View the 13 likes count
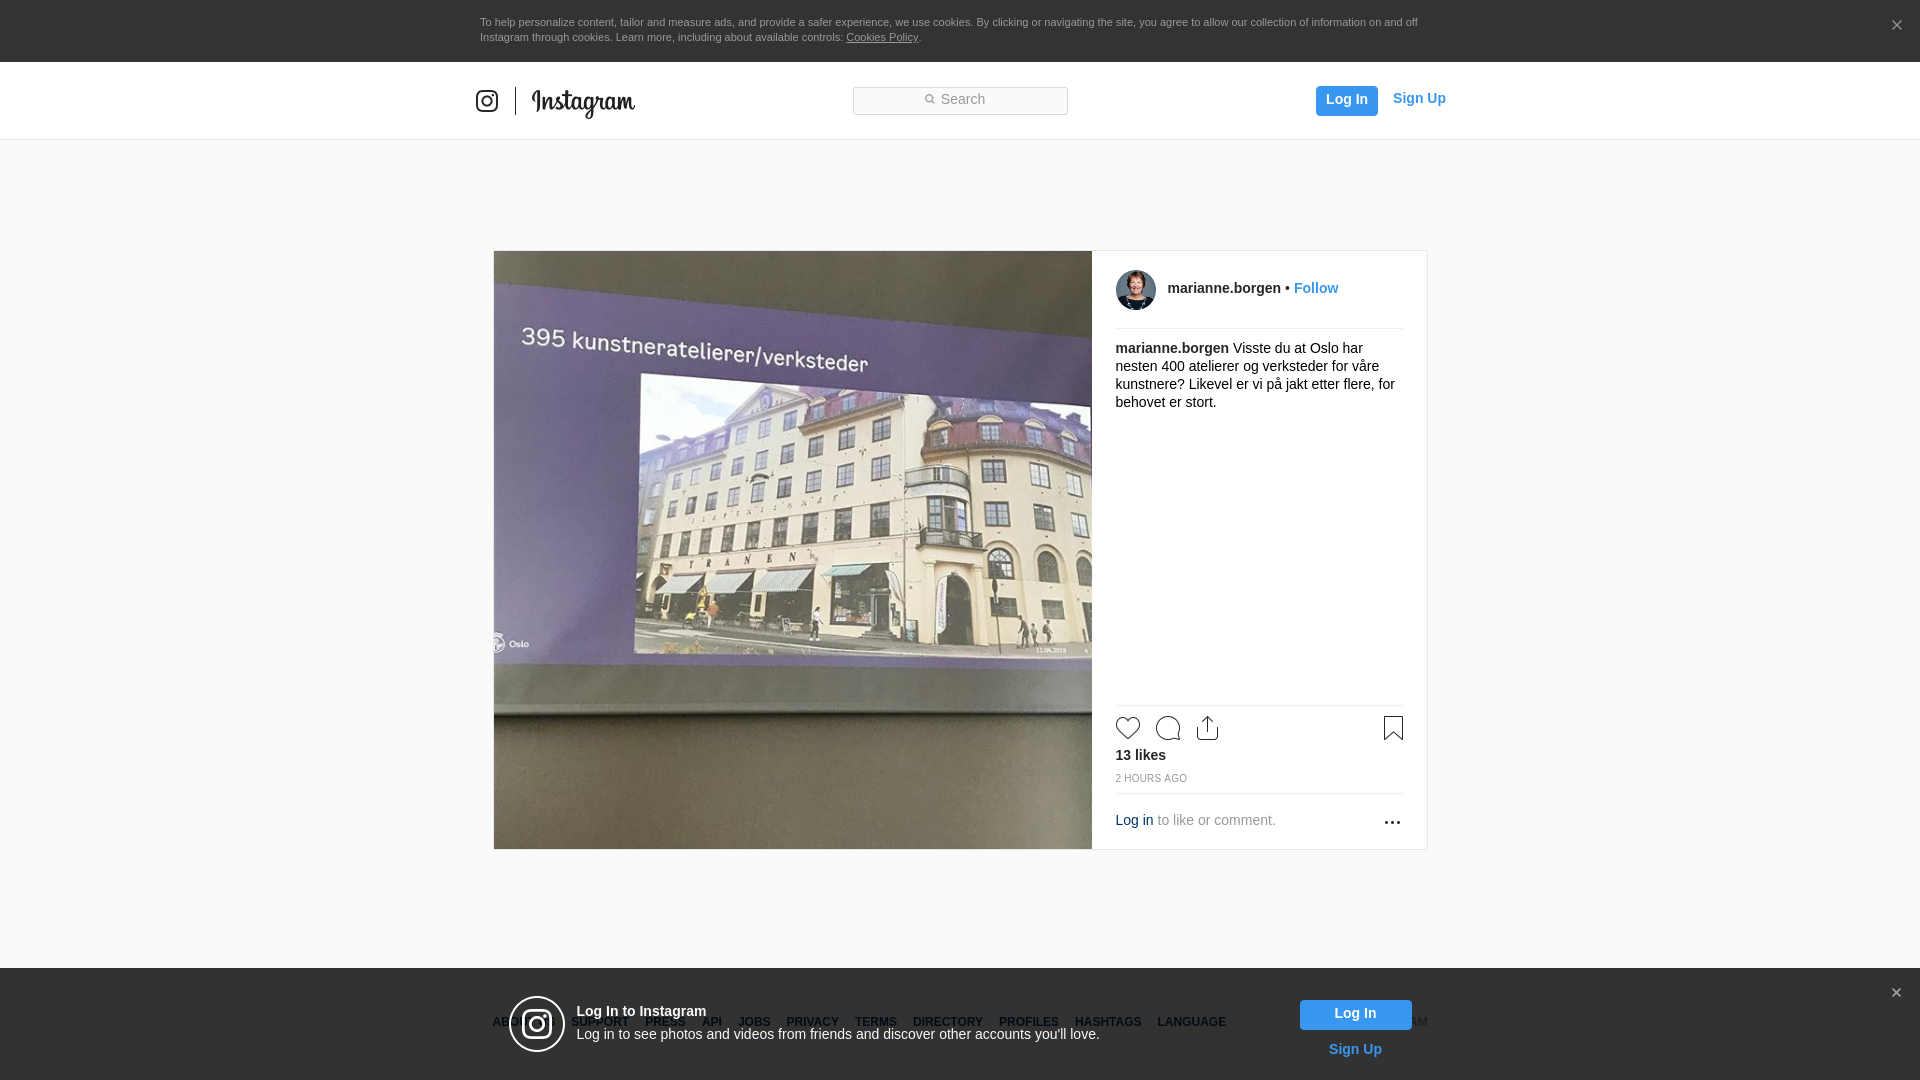 pyautogui.click(x=1140, y=755)
